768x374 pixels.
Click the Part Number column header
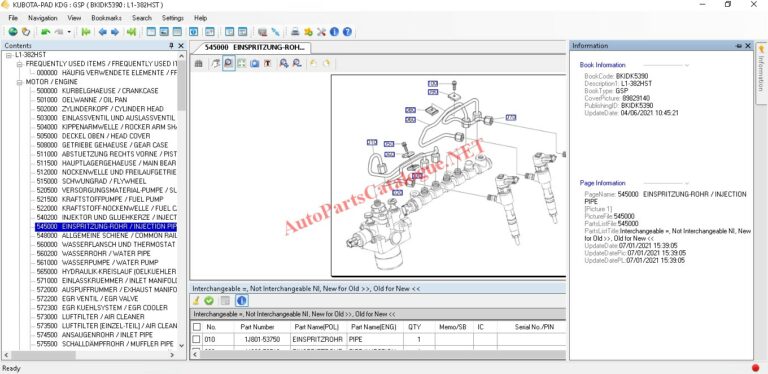(257, 327)
